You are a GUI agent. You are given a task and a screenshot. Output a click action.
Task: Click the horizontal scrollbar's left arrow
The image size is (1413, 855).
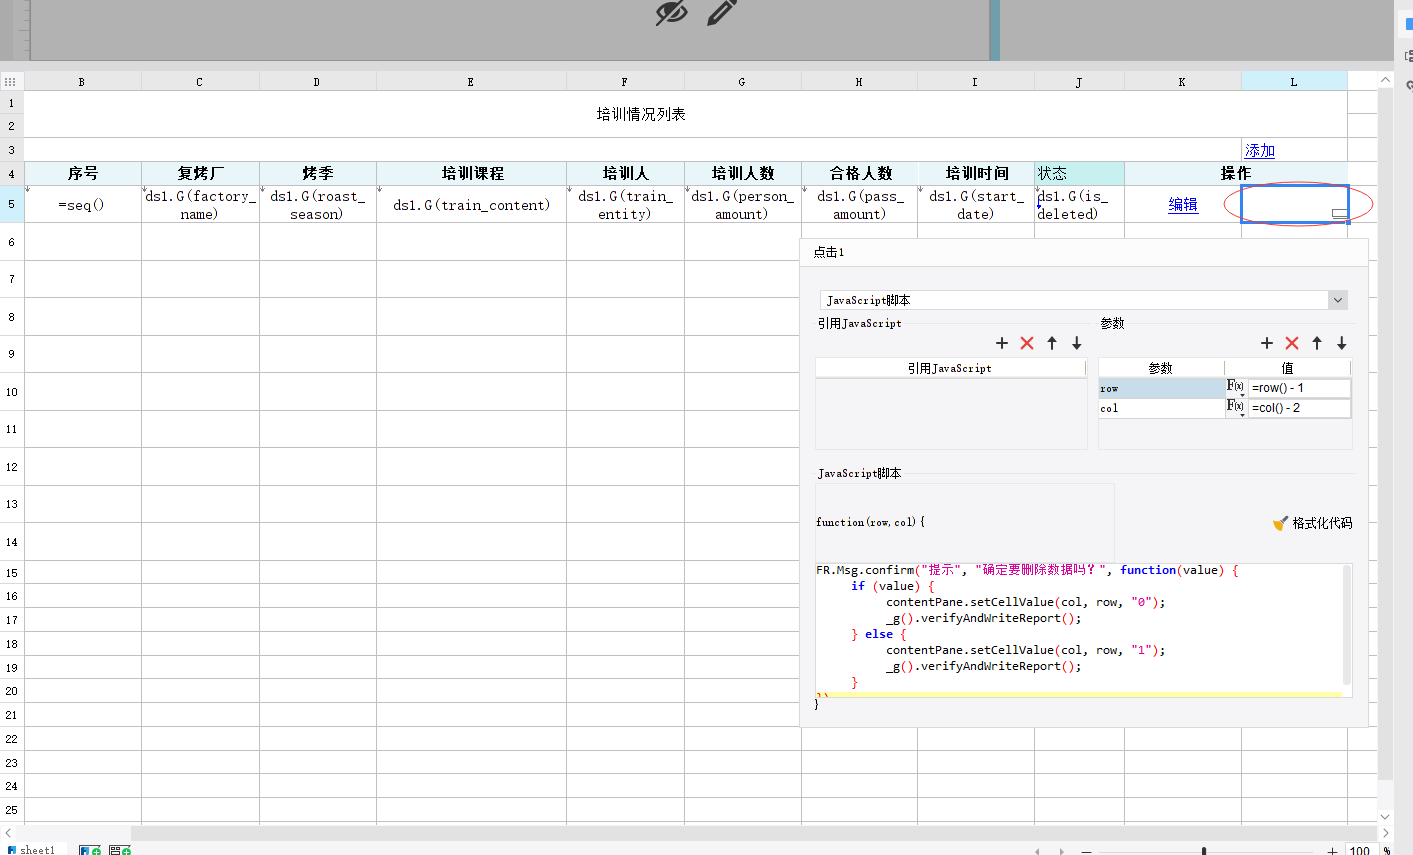click(x=8, y=833)
